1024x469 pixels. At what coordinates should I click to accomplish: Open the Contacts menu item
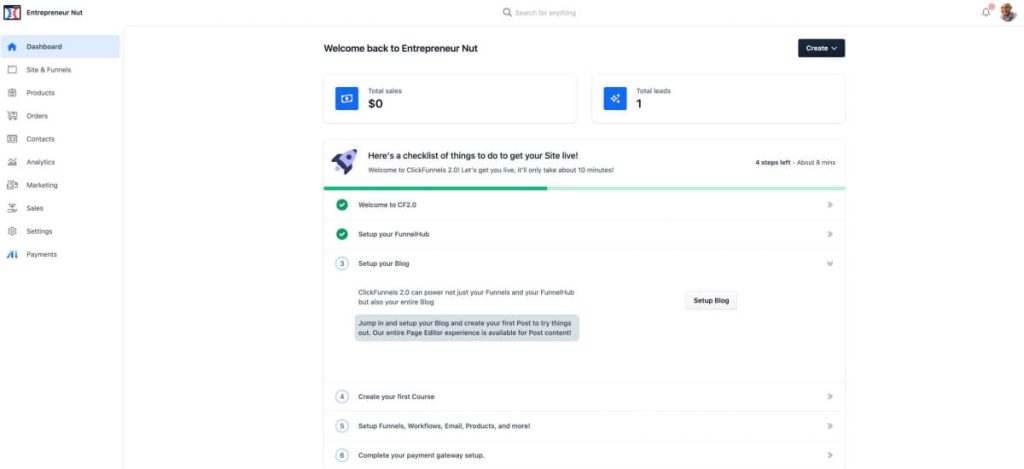tap(40, 139)
